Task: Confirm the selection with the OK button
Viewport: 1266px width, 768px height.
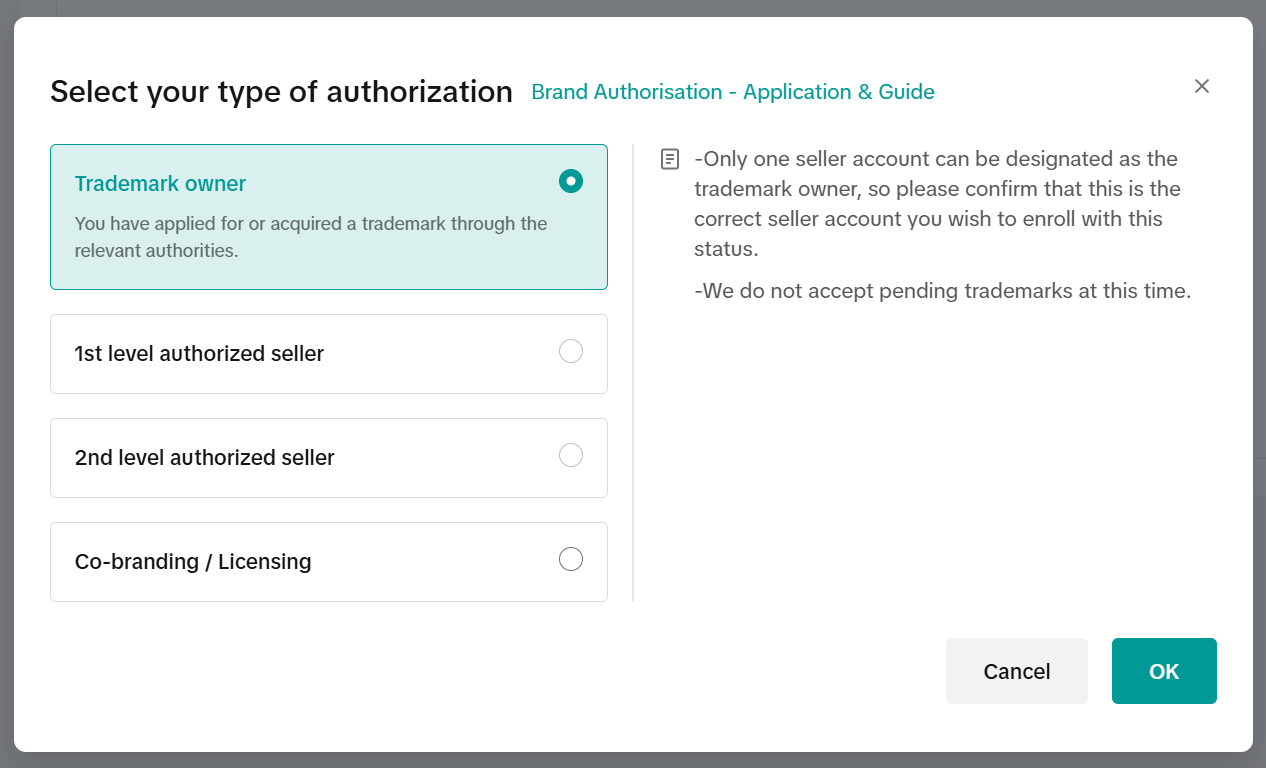Action: pos(1164,671)
